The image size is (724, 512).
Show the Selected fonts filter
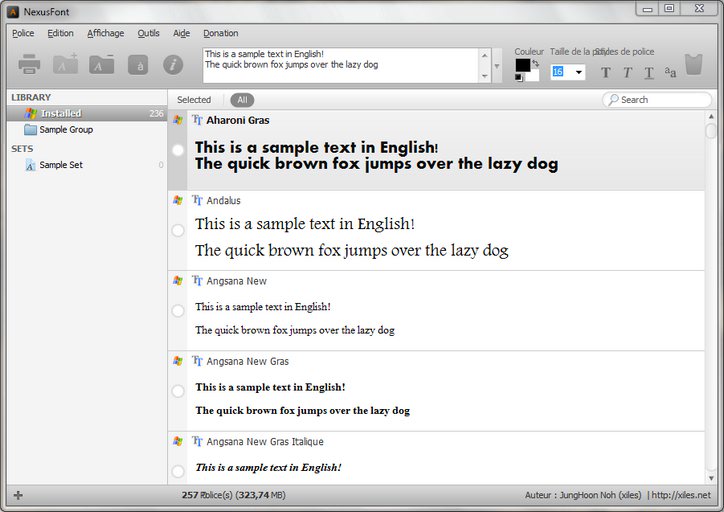click(x=194, y=100)
